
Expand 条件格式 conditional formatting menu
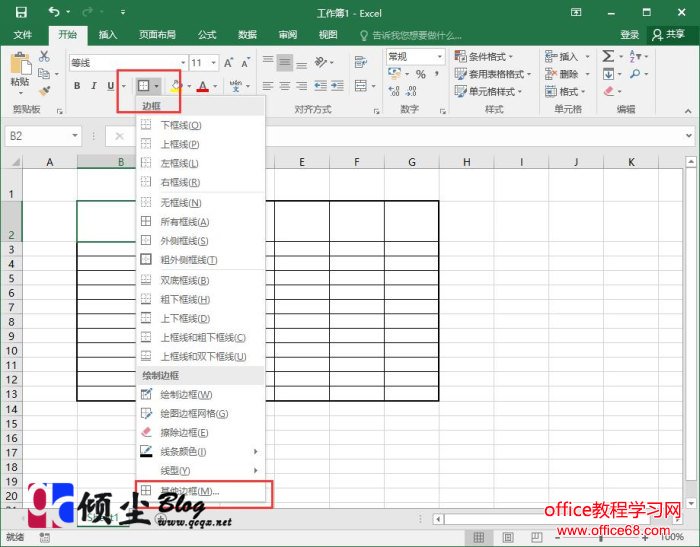coord(484,57)
